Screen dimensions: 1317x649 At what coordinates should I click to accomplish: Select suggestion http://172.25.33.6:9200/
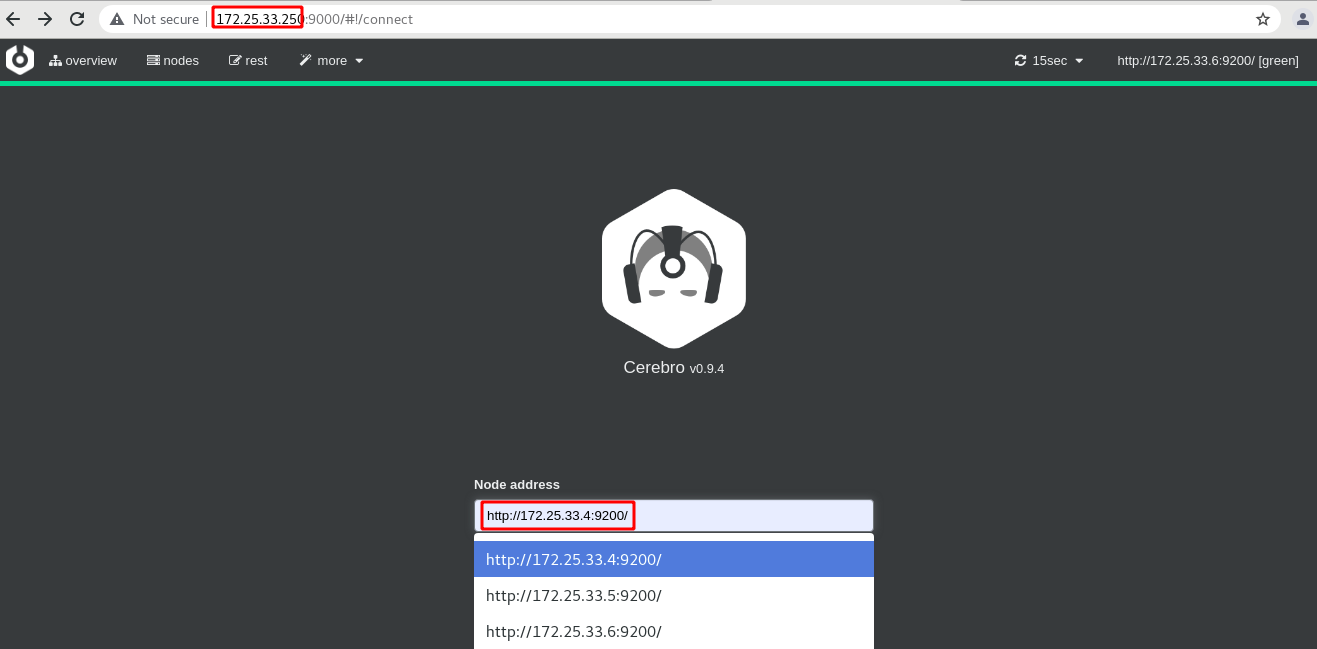674,632
